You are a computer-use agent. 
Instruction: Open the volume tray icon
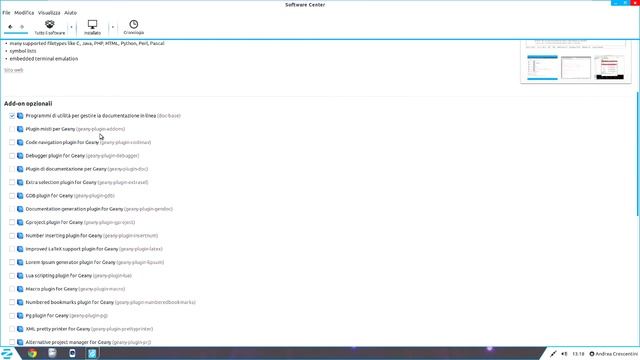coord(564,354)
